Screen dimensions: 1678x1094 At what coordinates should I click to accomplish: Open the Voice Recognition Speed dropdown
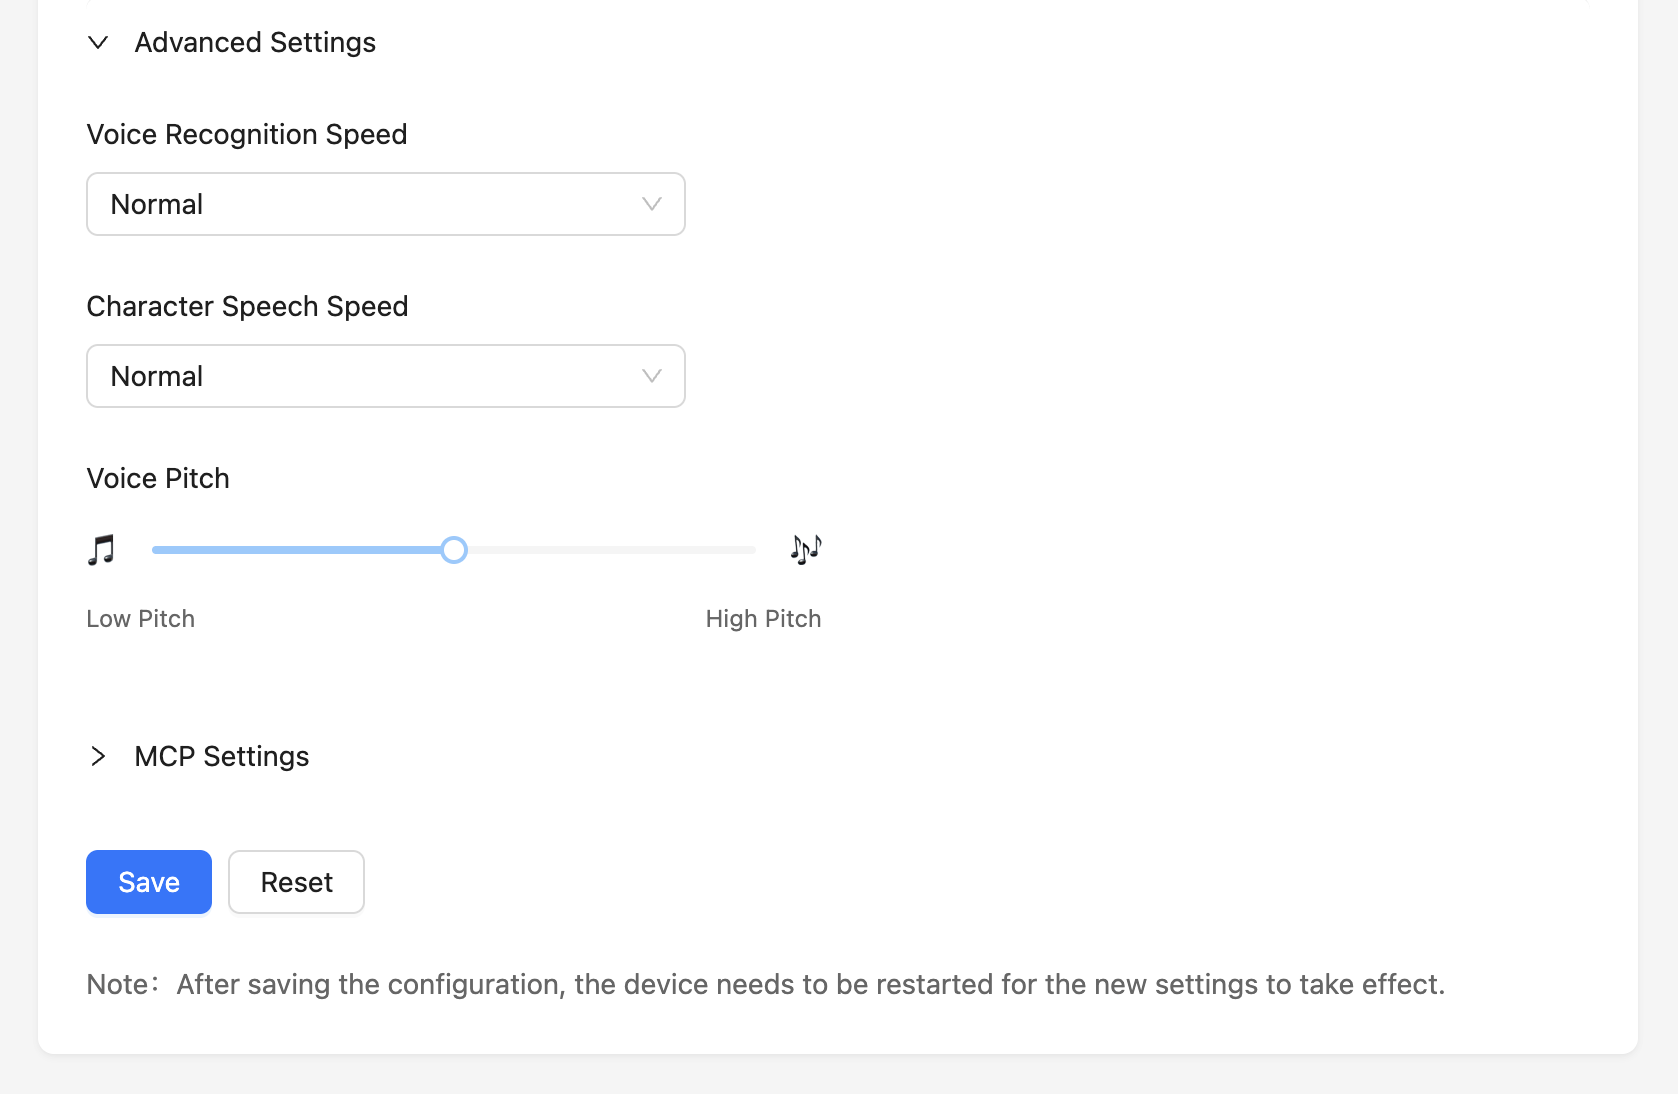pos(385,204)
